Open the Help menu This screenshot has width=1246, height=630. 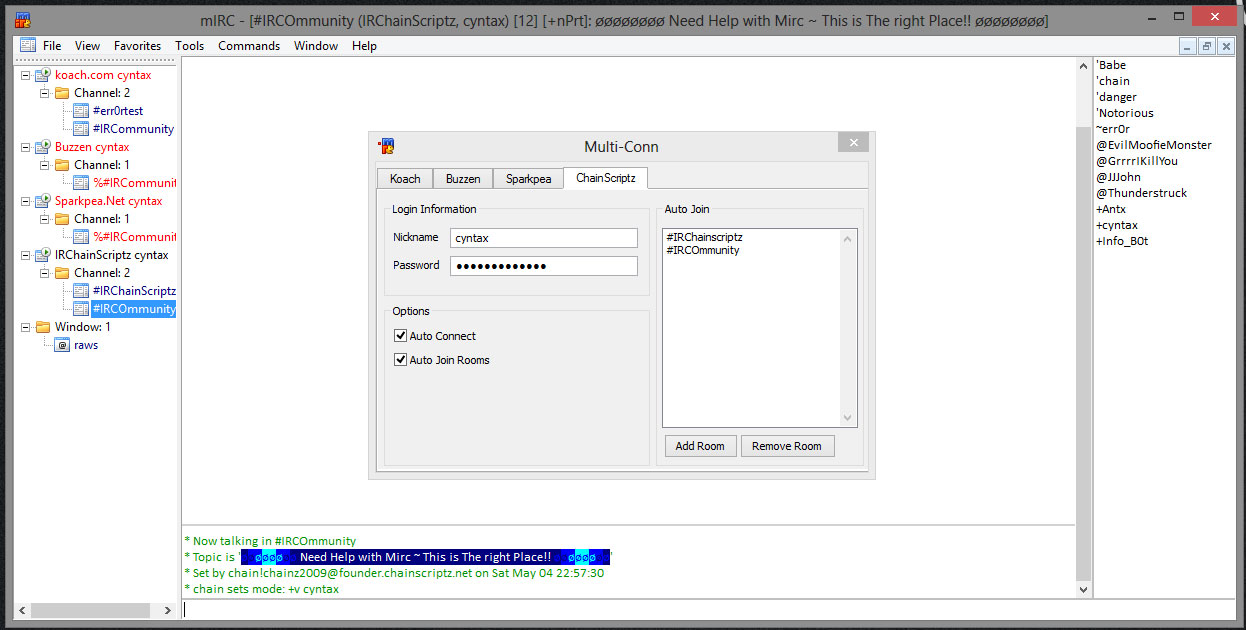pyautogui.click(x=364, y=46)
